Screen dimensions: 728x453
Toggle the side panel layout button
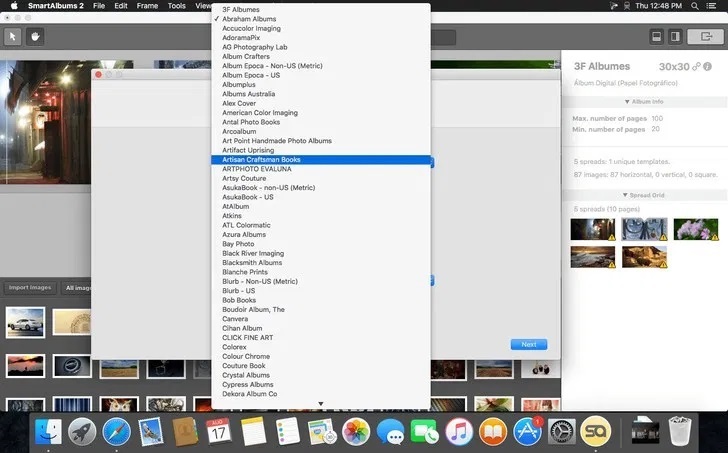(675, 37)
